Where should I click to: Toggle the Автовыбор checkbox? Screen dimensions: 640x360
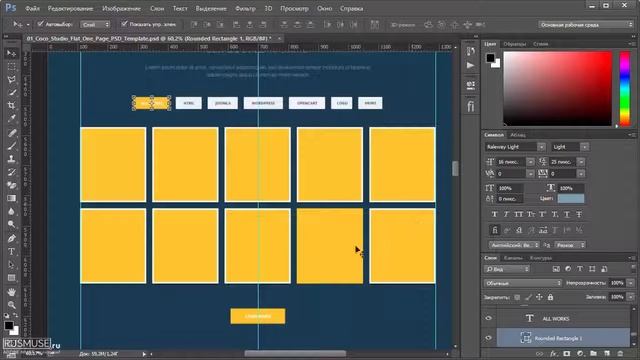pyautogui.click(x=40, y=24)
